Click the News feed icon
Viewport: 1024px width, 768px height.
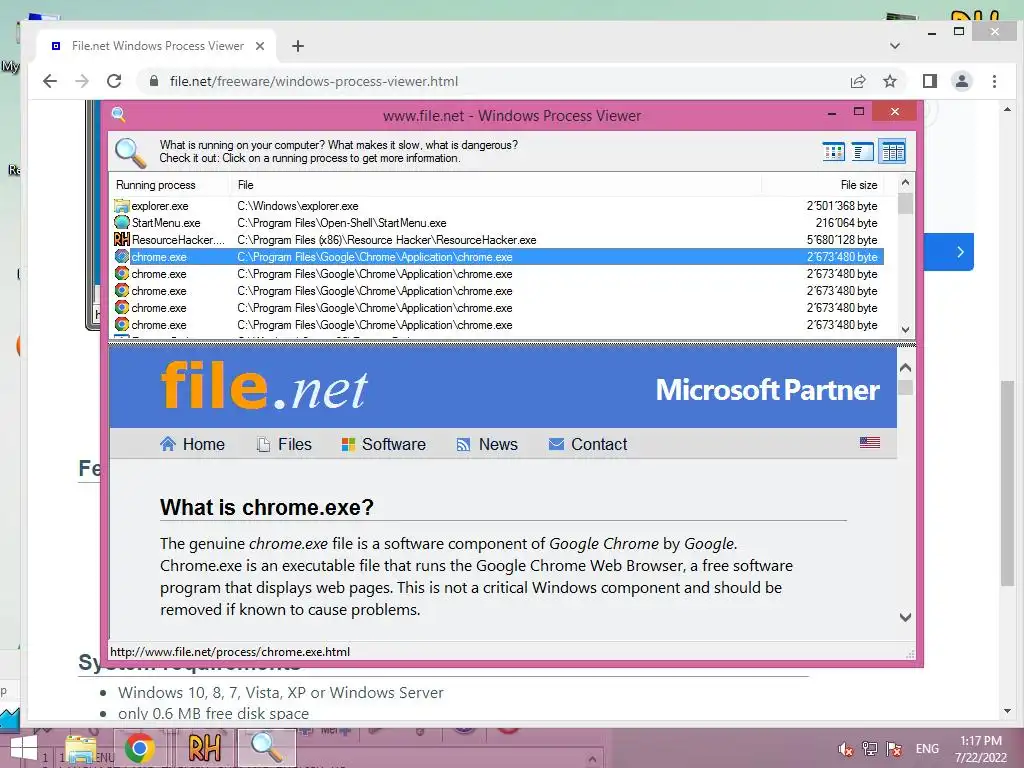pos(463,445)
